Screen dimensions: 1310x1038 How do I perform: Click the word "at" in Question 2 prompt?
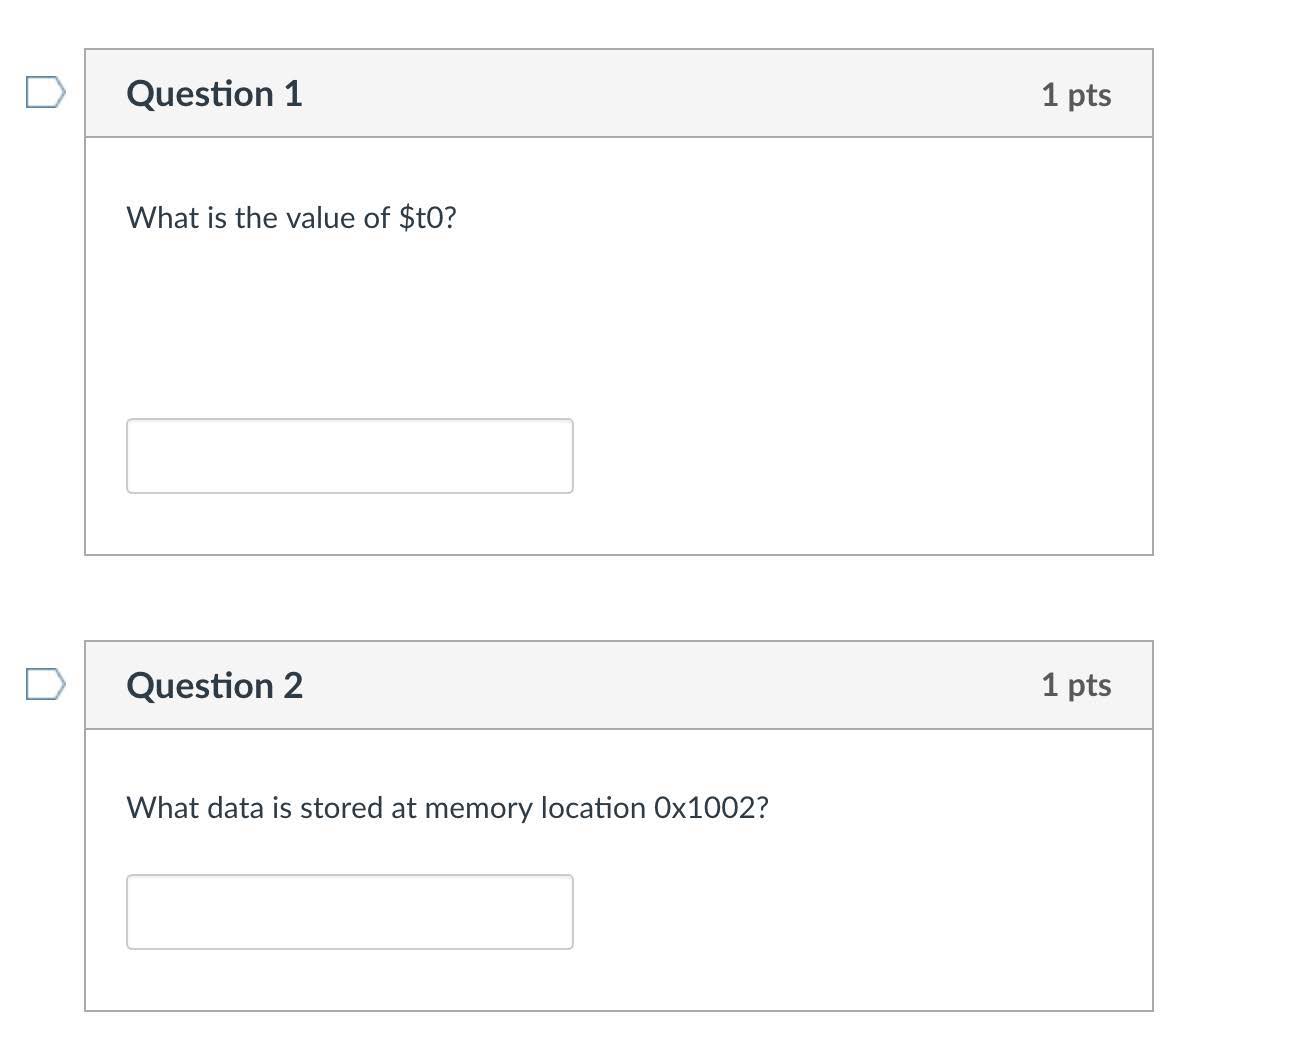coord(403,808)
